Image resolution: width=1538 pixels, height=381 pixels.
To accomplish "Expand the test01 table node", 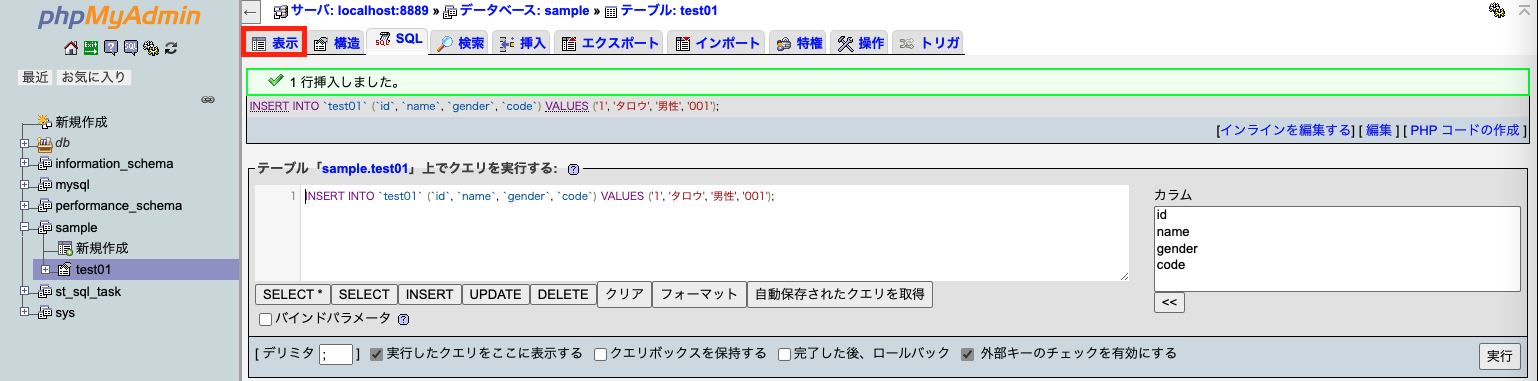I will (45, 270).
